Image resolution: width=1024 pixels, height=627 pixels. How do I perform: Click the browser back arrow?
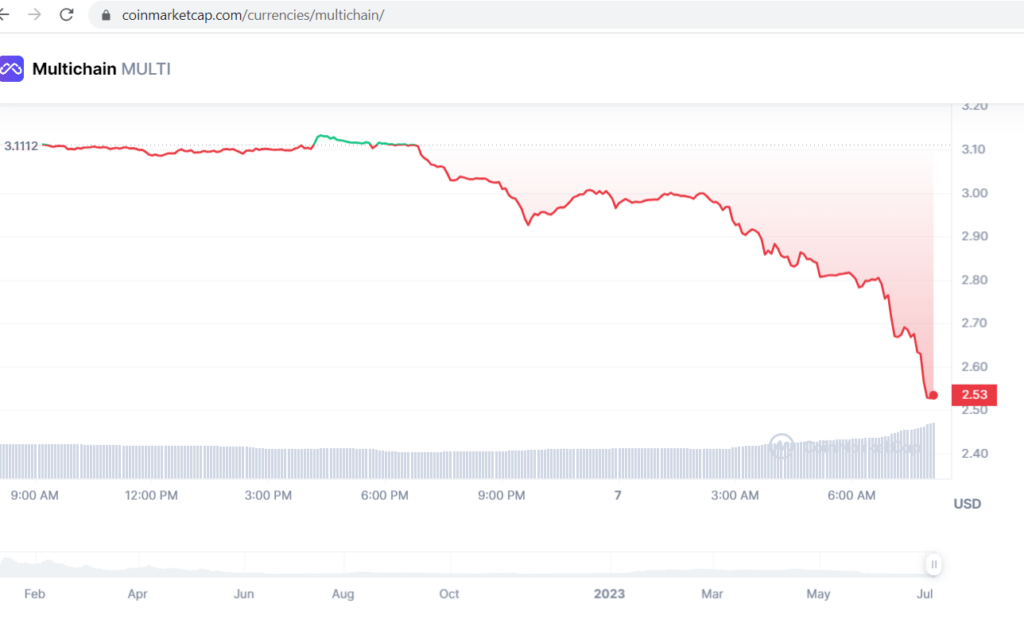5,15
